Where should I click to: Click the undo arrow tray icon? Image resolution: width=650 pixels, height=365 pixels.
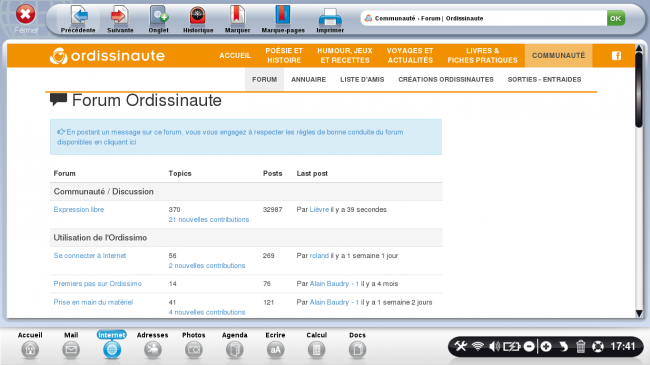pyautogui.click(x=563, y=346)
